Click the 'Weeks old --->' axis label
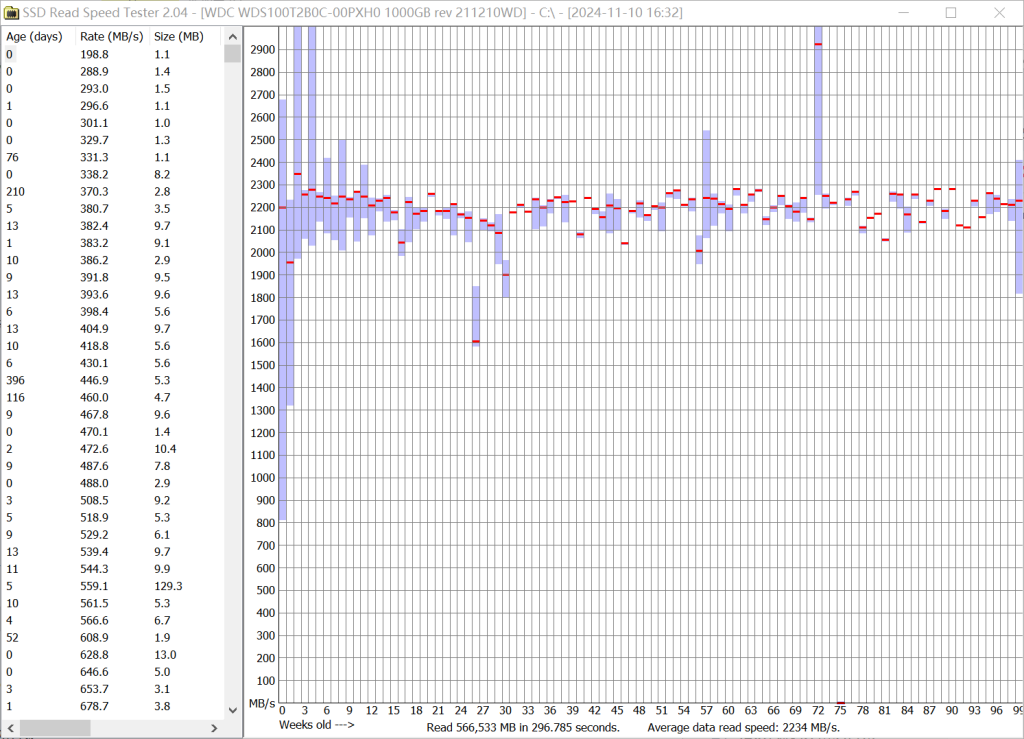This screenshot has height=739, width=1024. [x=317, y=725]
